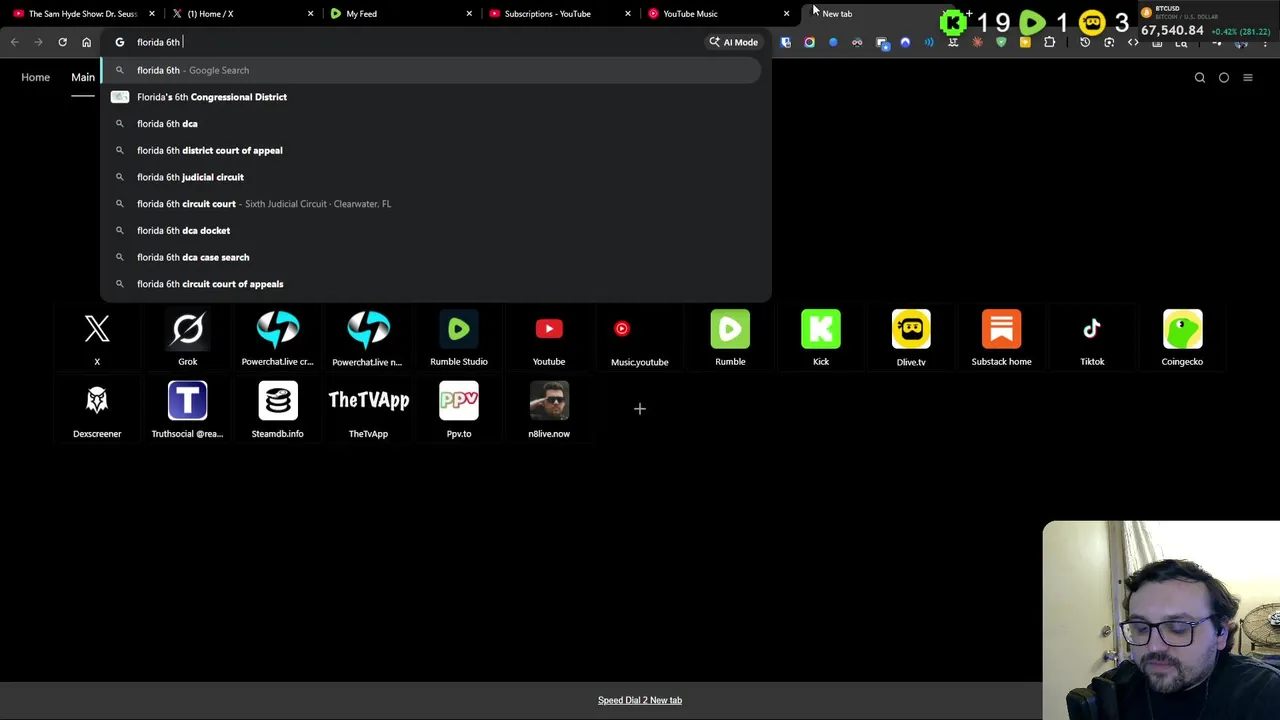This screenshot has width=1280, height=720.
Task: Open the n8live.now speed dial thumbnail
Action: point(549,401)
